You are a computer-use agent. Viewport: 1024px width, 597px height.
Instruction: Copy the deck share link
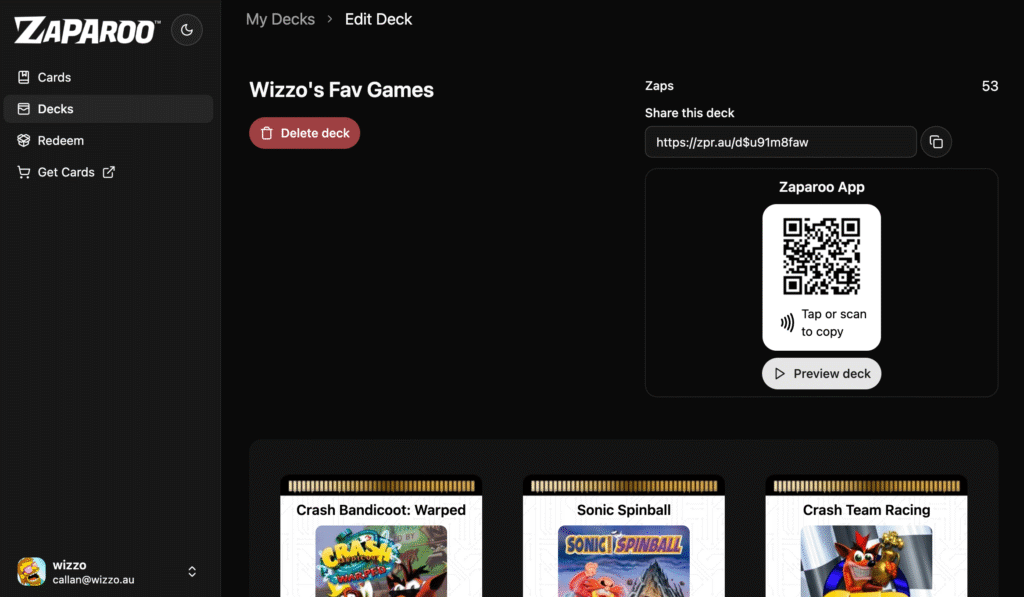click(x=936, y=142)
